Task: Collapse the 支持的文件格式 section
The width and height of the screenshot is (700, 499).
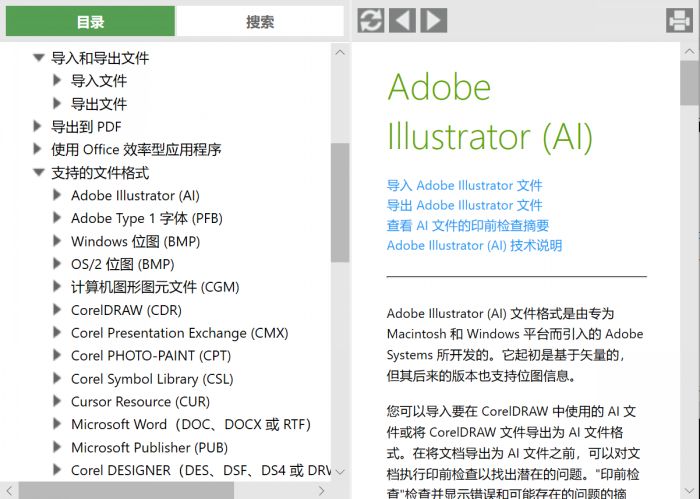Action: tap(38, 173)
